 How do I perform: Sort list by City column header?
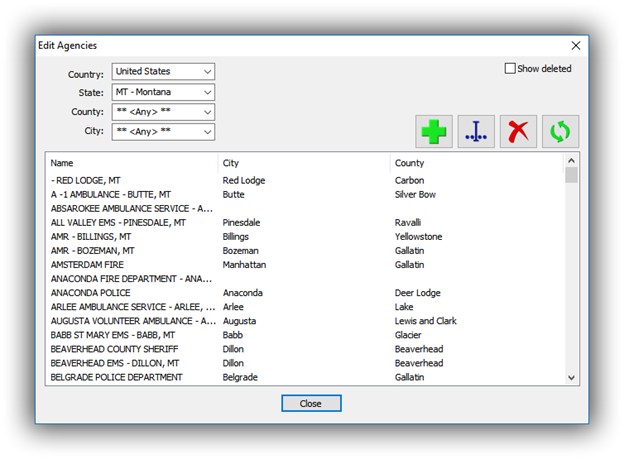point(304,163)
